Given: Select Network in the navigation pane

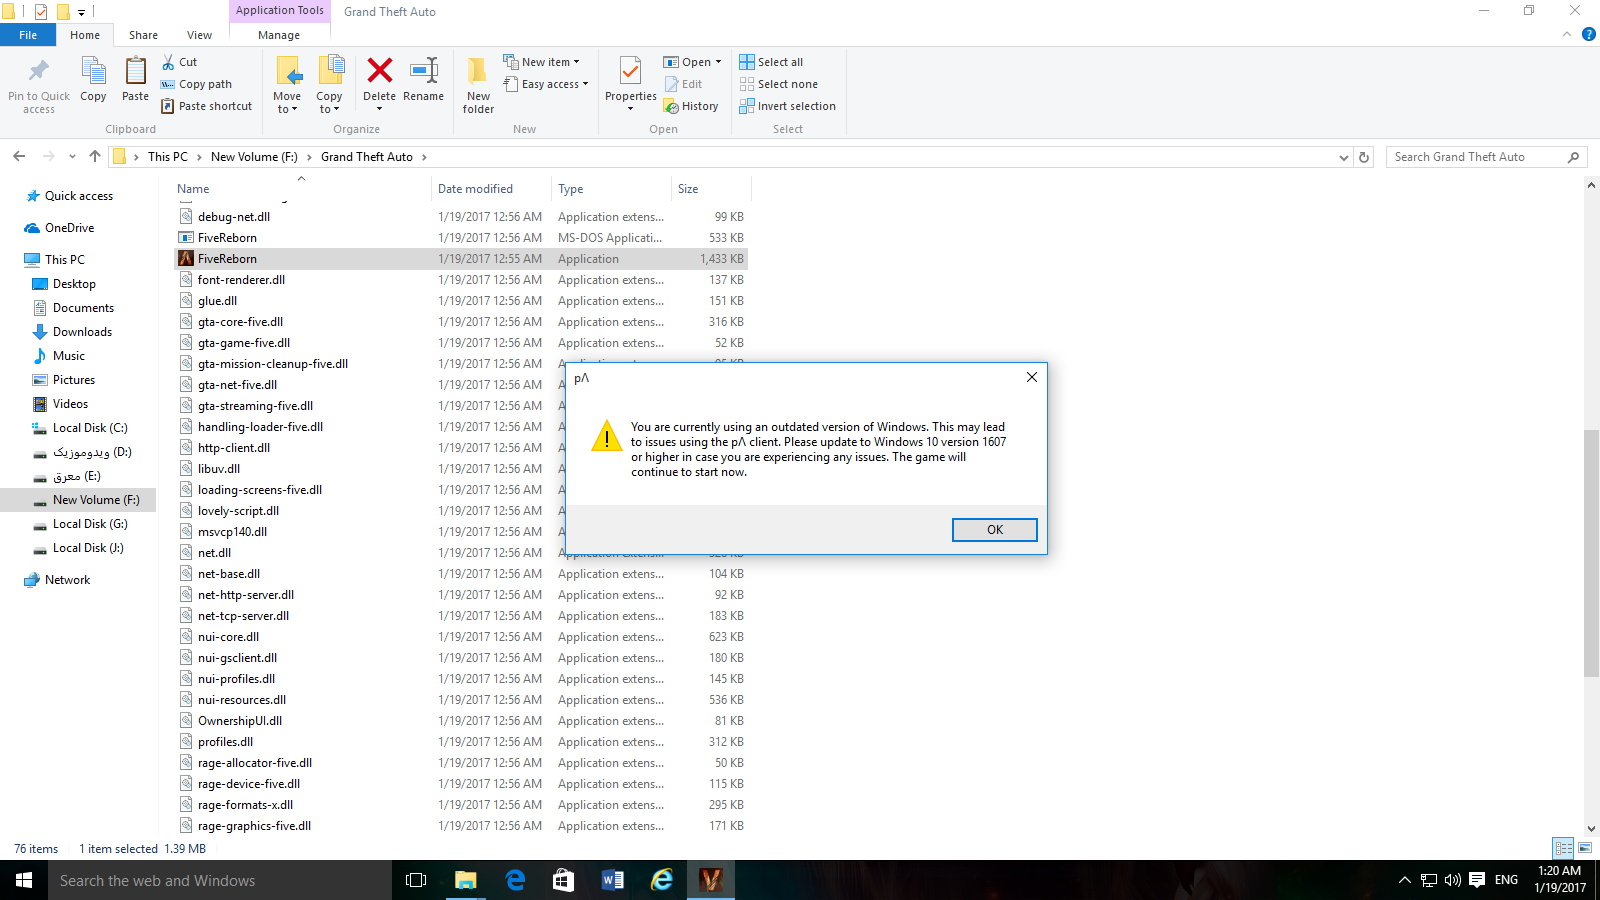Looking at the screenshot, I should 67,580.
